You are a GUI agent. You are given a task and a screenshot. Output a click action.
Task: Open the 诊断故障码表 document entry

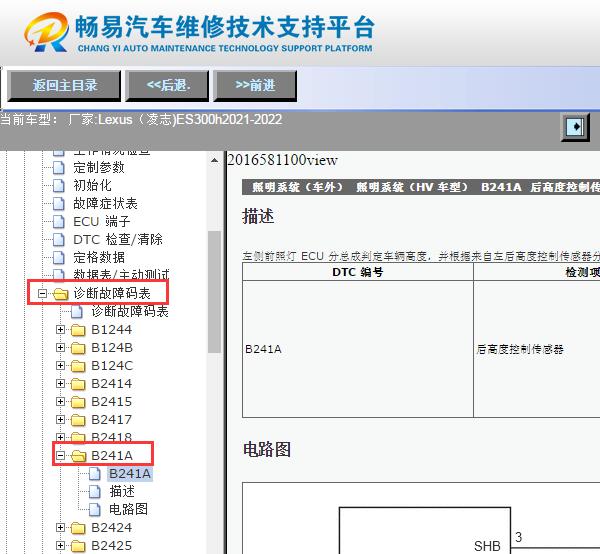(130, 311)
